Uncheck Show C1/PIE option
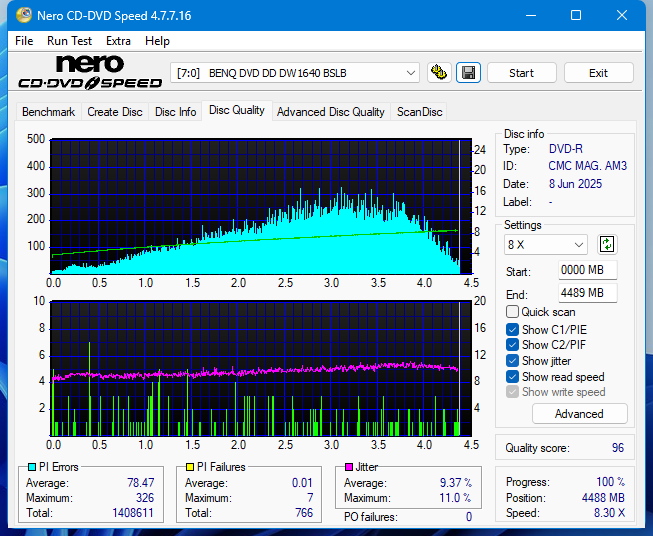Viewport: 653px width, 536px height. (x=513, y=329)
